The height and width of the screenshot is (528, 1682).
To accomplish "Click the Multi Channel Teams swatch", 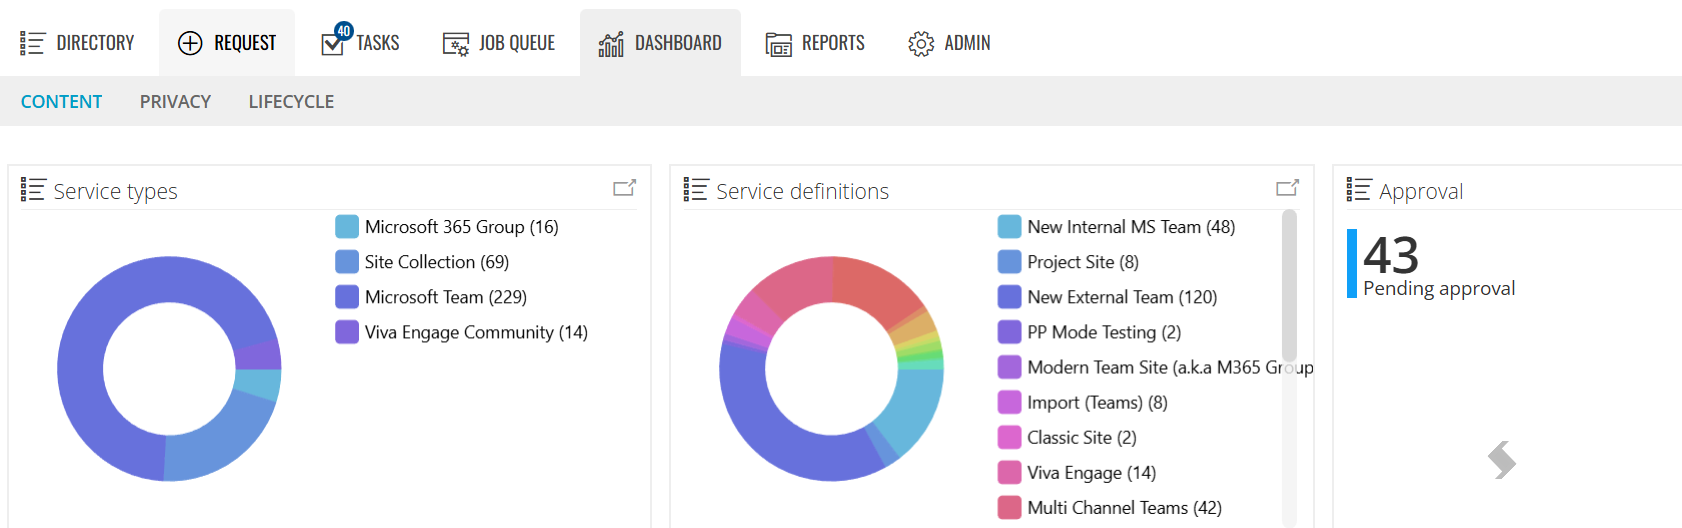I will (x=1010, y=507).
